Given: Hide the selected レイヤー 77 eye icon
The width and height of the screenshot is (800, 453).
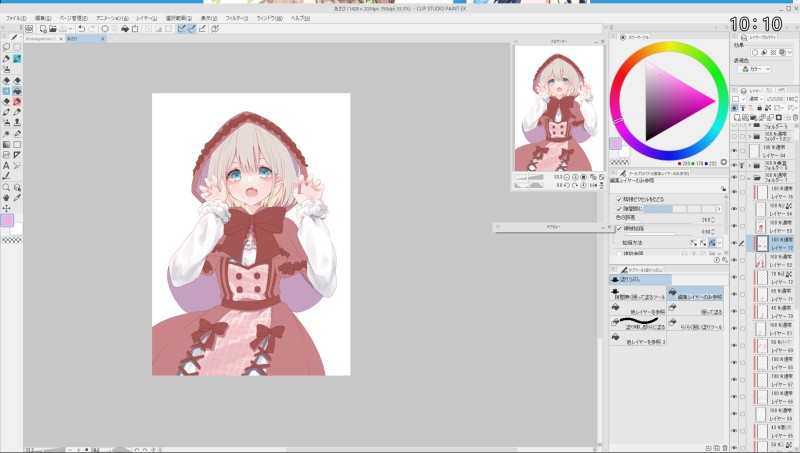Looking at the screenshot, I should (x=734, y=243).
